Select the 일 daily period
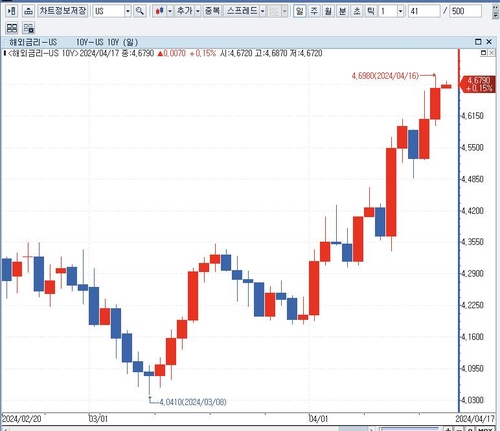500x431 pixels. 300,11
